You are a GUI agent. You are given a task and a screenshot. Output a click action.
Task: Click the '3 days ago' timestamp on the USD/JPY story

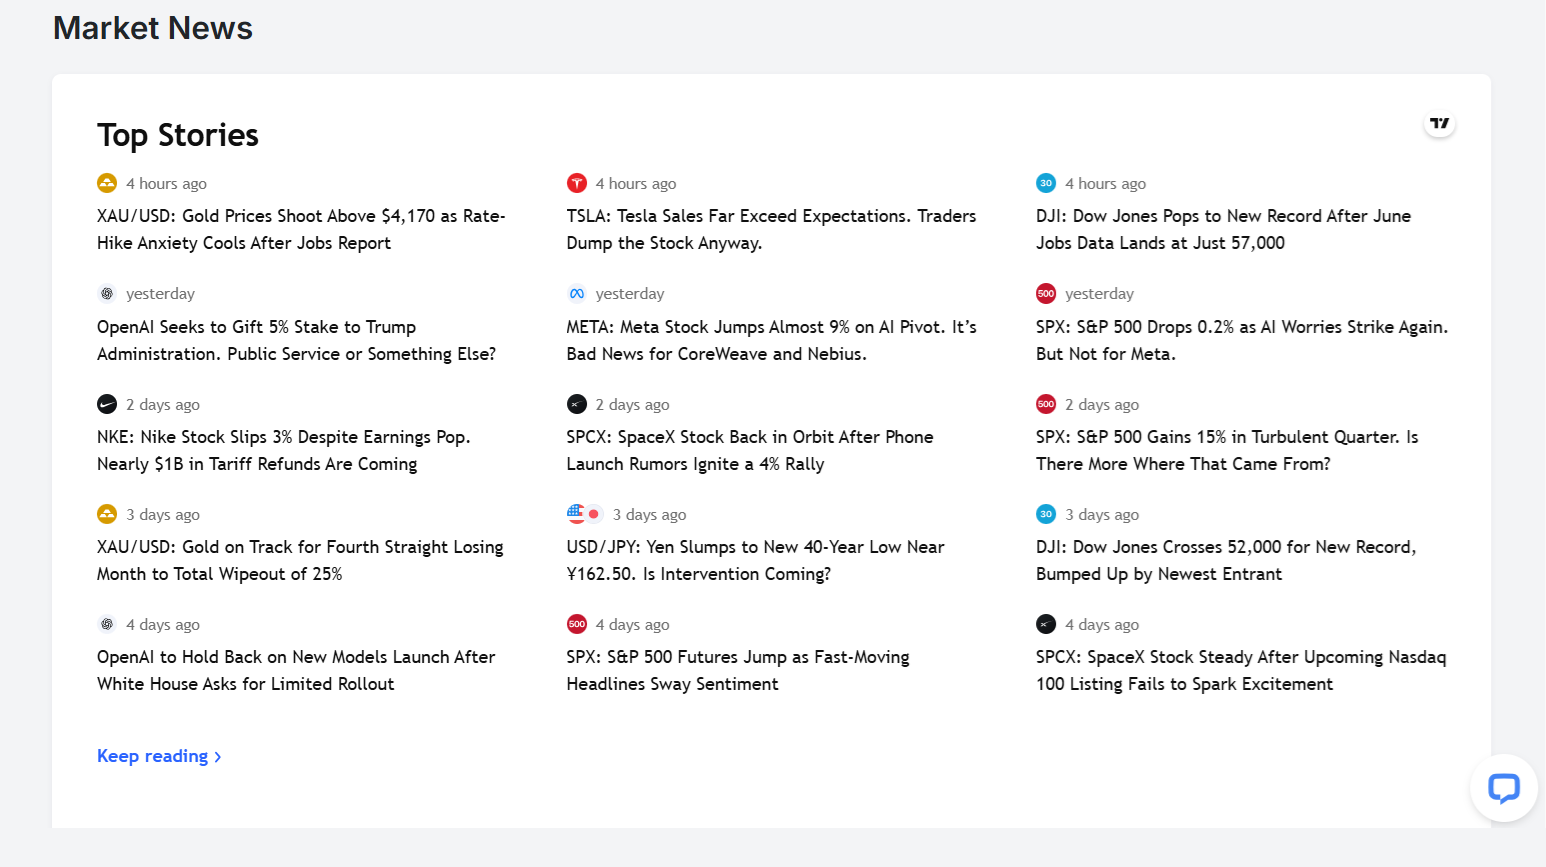coord(650,514)
